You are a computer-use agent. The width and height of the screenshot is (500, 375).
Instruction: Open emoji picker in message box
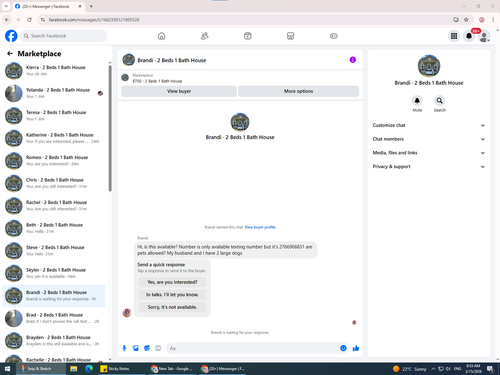(343, 348)
